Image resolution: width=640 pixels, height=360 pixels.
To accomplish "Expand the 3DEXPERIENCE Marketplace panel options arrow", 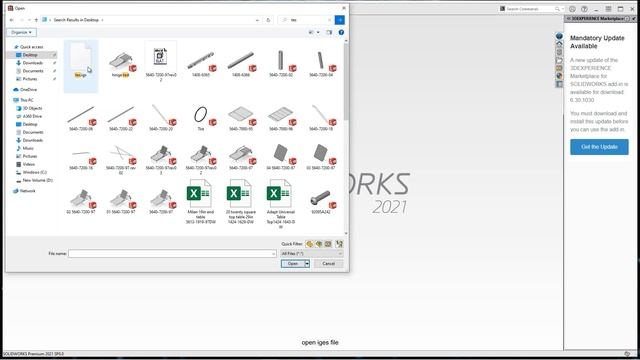I will point(627,19).
